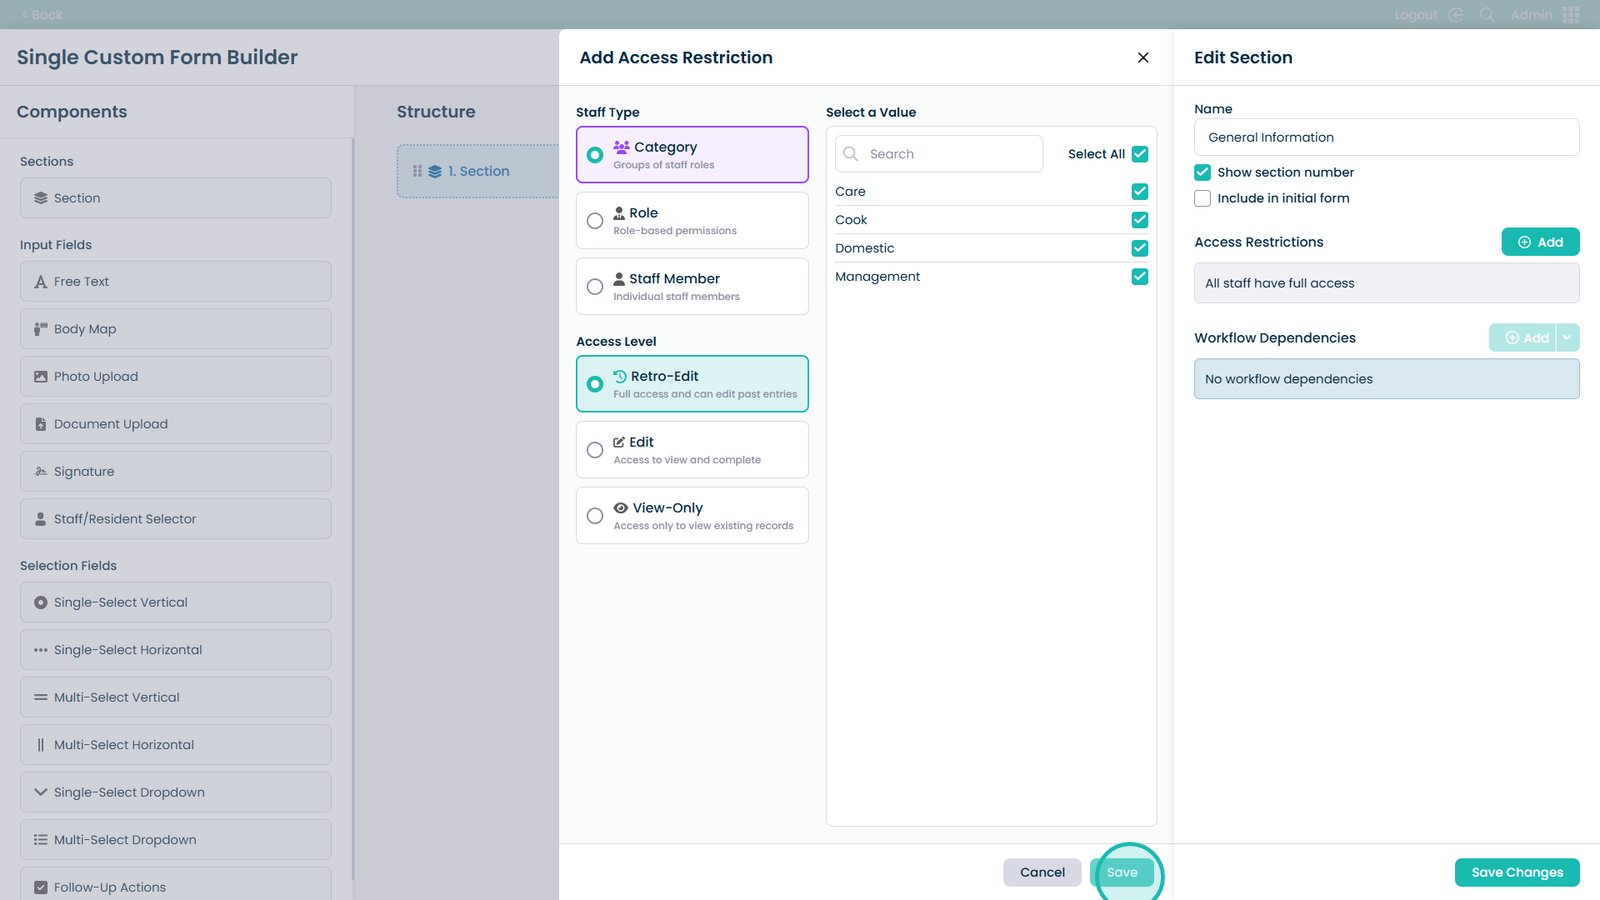The width and height of the screenshot is (1600, 900).
Task: Open the apps grid icon beside Admin
Action: [x=1571, y=15]
